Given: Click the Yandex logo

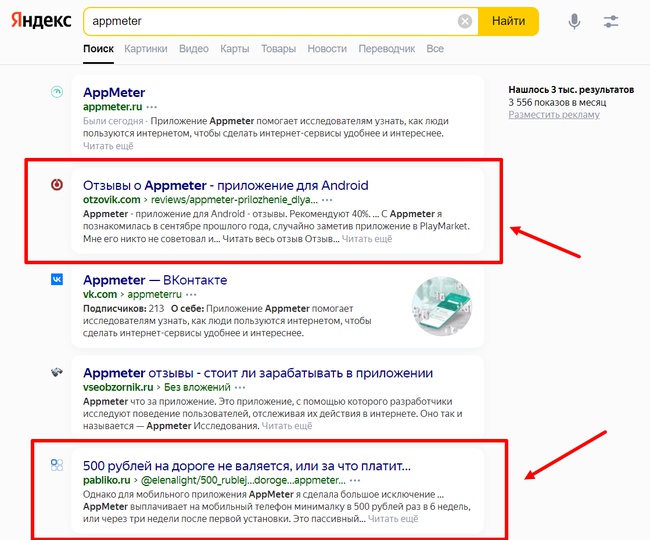Looking at the screenshot, I should [x=41, y=20].
